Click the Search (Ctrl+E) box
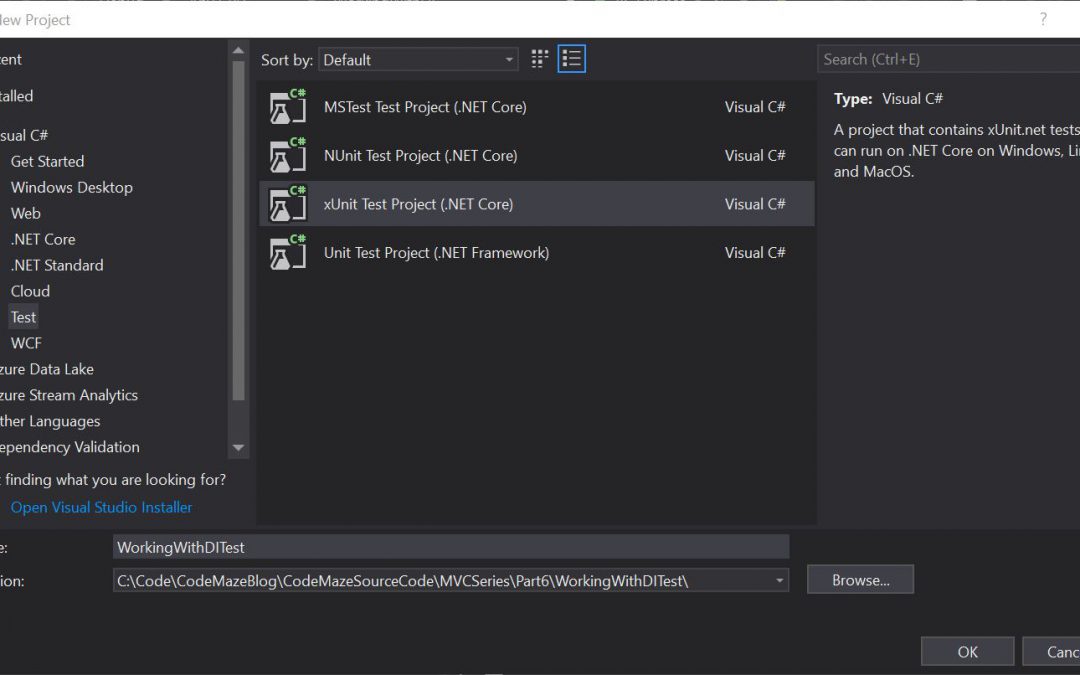 pos(945,60)
